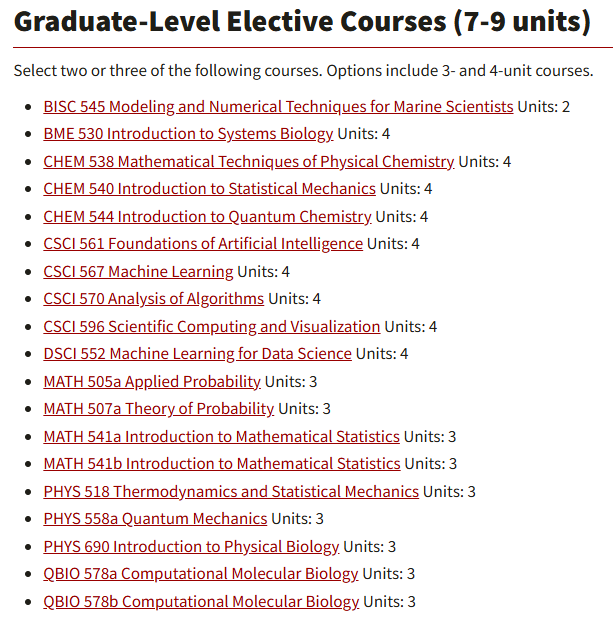Click DSCI 552 Machine Learning for Data Science
This screenshot has width=613, height=621.
point(197,353)
